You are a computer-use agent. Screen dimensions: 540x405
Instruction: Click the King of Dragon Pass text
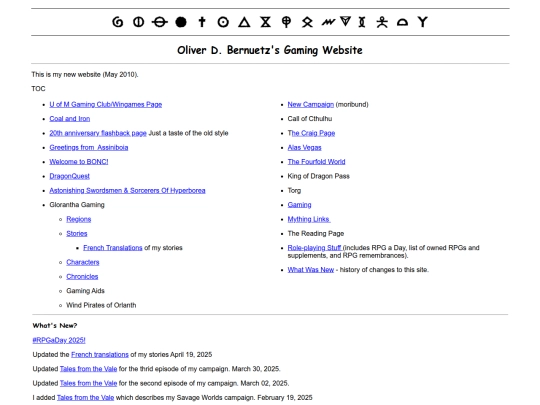(x=319, y=176)
